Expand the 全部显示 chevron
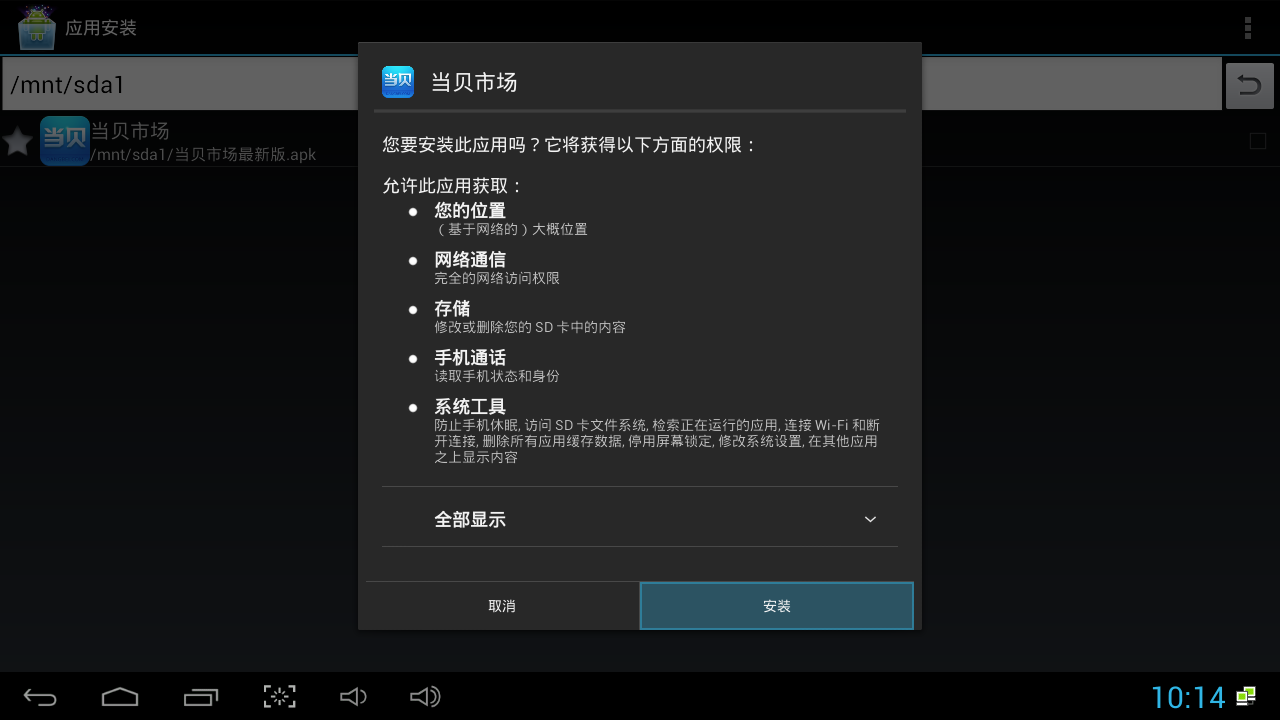The height and width of the screenshot is (720, 1280). coord(870,519)
